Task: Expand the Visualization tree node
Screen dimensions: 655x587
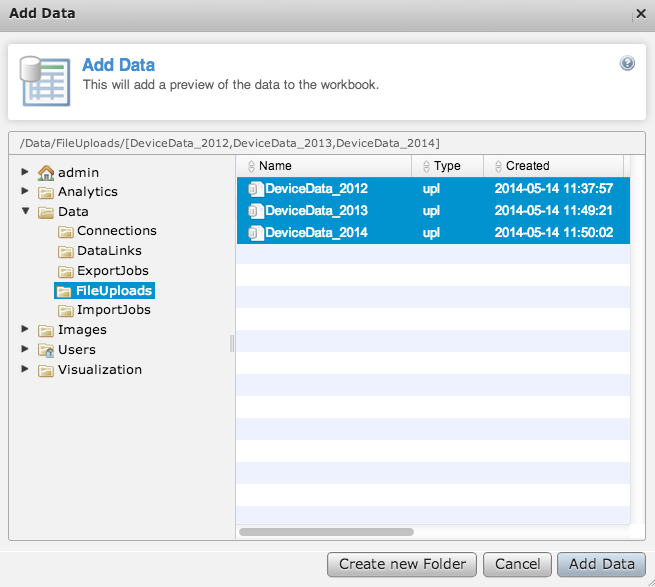Action: (25, 368)
